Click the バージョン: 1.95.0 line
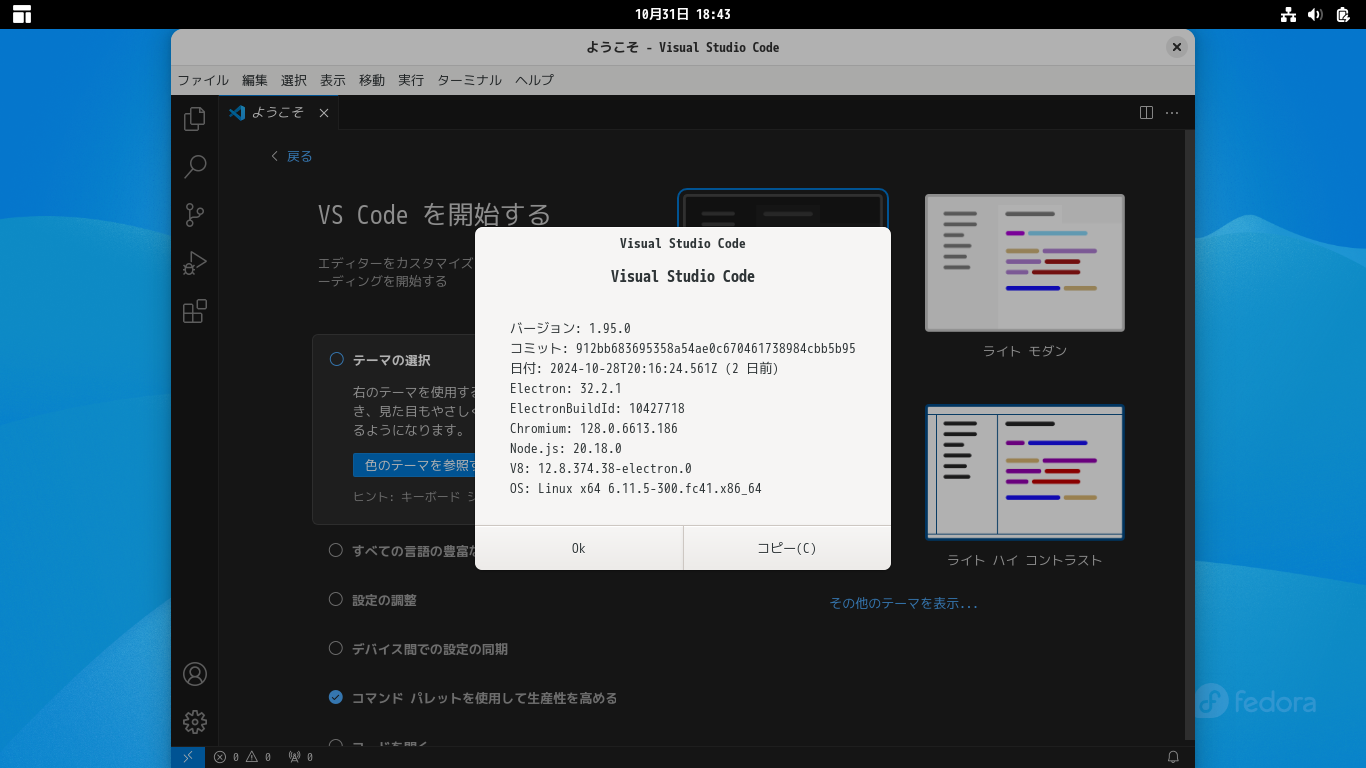 pos(570,328)
